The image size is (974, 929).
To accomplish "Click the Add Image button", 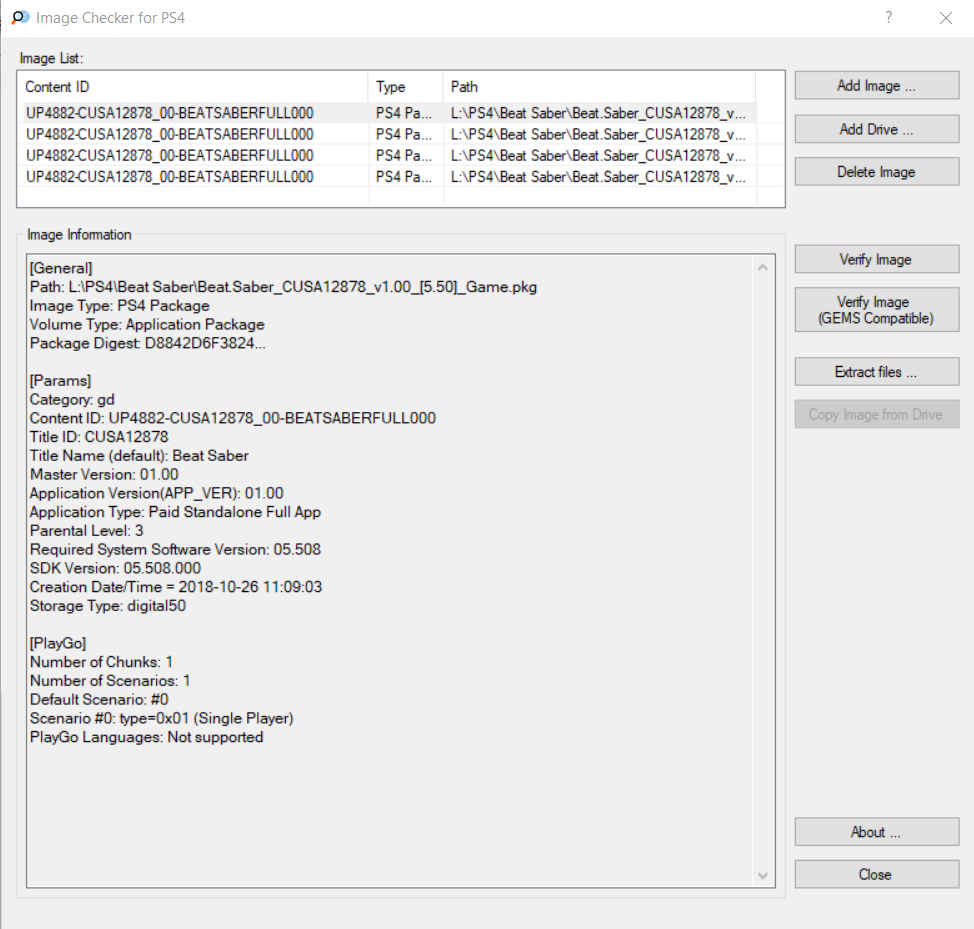I will point(876,86).
